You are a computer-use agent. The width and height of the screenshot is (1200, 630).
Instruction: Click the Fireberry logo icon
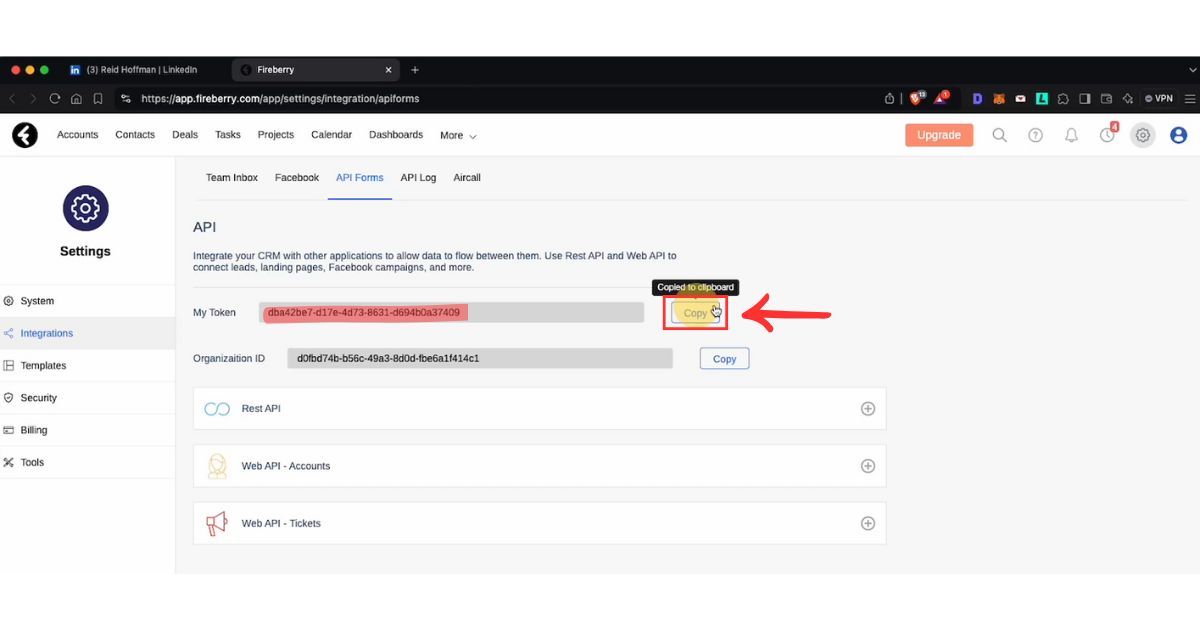25,135
